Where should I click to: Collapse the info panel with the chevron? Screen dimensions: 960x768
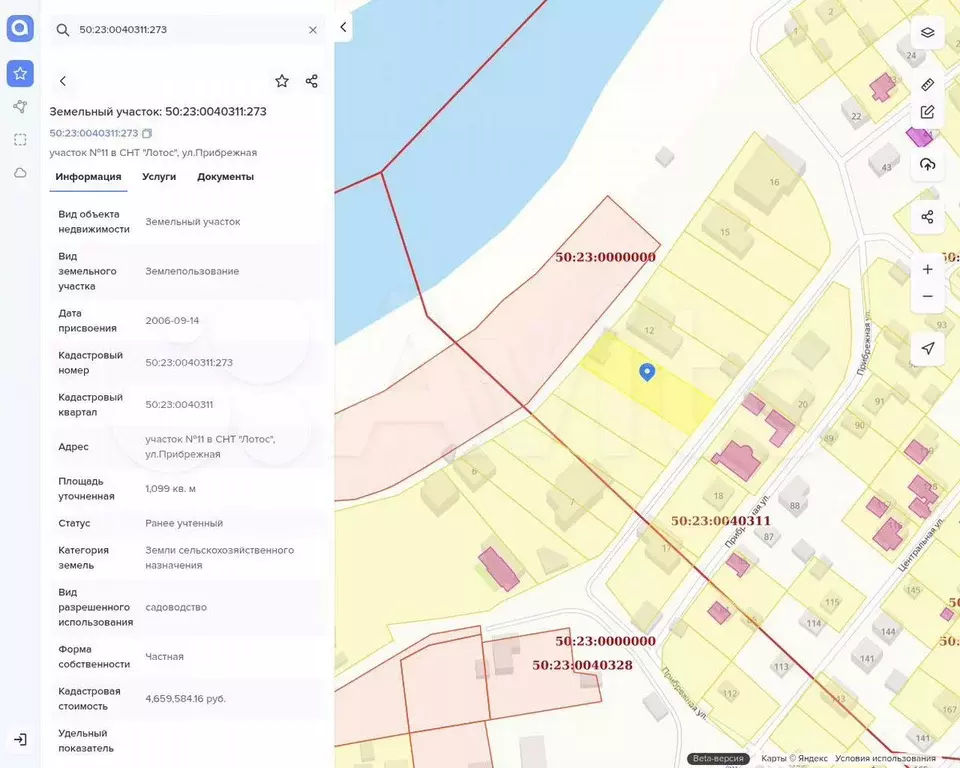click(343, 27)
